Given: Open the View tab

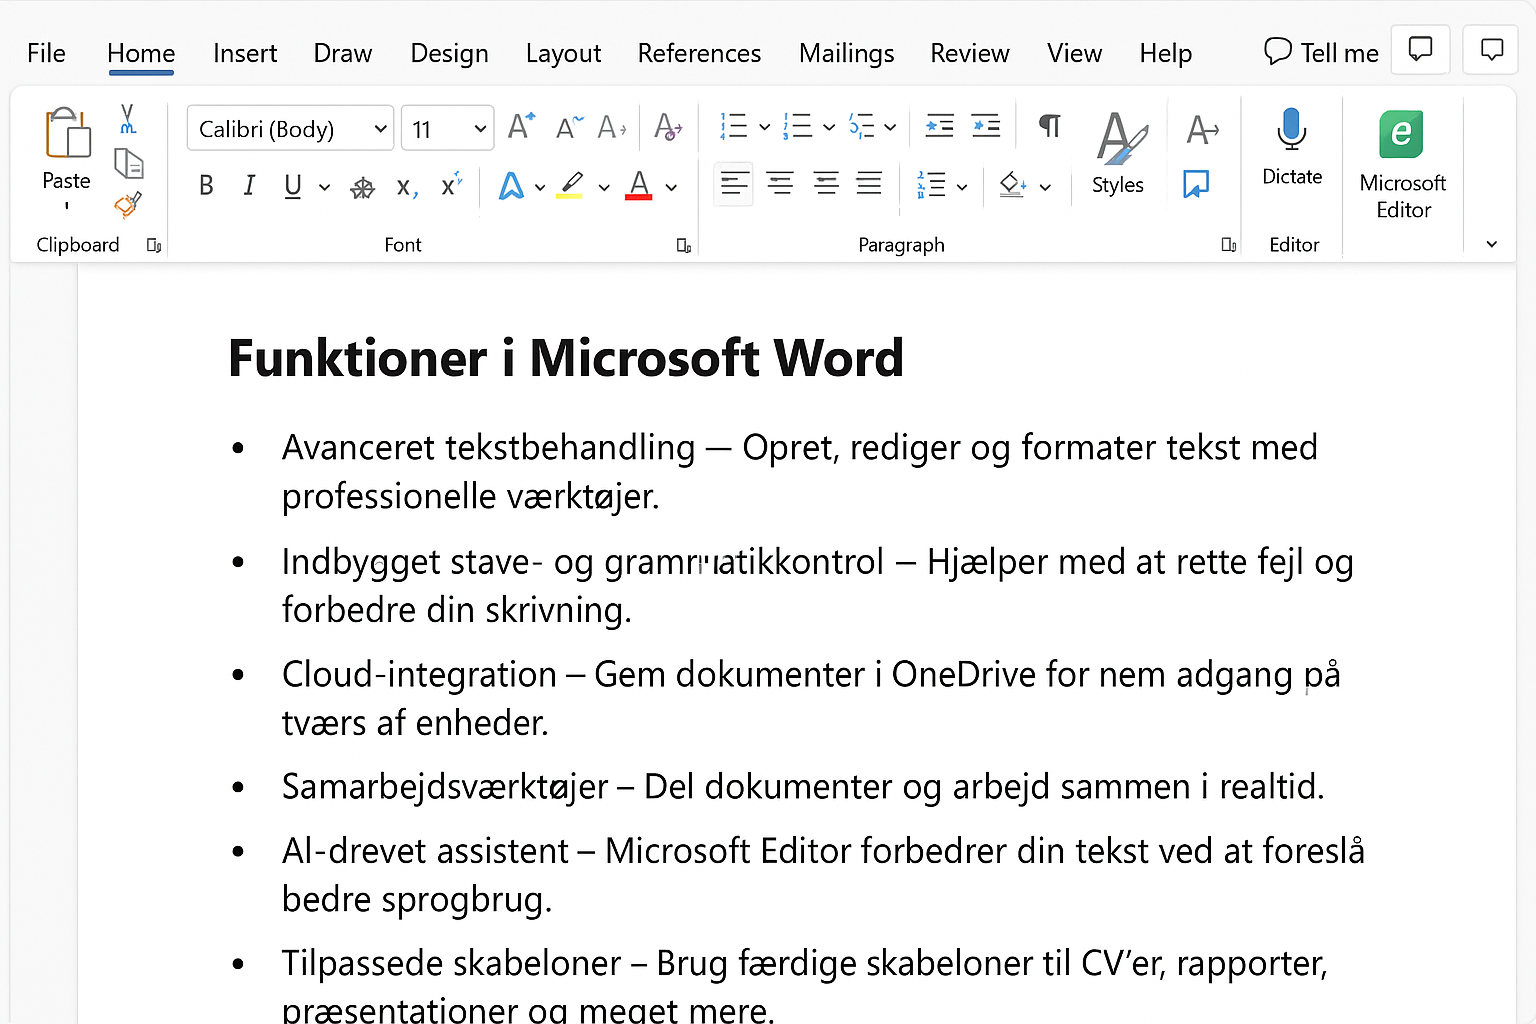Looking at the screenshot, I should pyautogui.click(x=1075, y=53).
